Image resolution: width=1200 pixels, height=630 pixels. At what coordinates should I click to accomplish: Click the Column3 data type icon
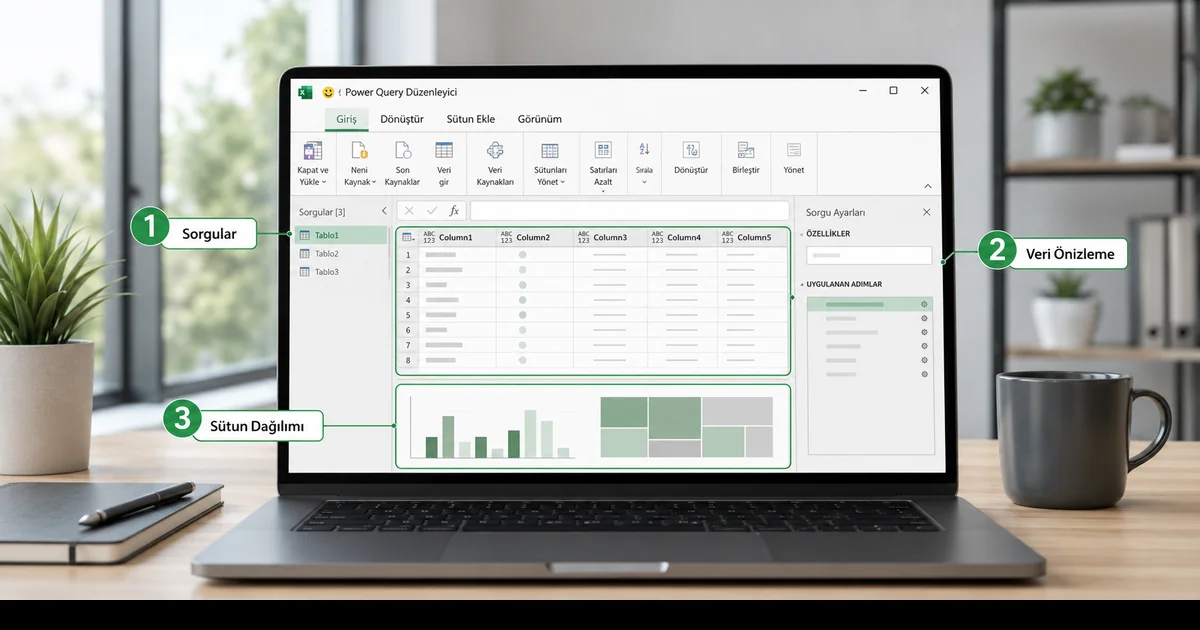584,238
